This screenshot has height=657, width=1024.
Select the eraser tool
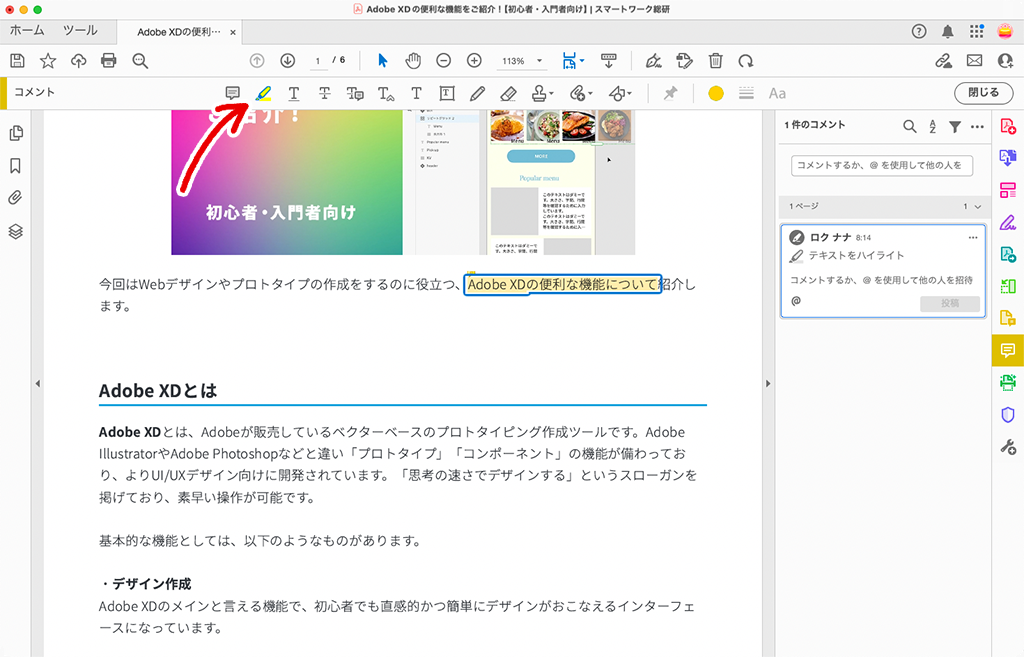(508, 93)
